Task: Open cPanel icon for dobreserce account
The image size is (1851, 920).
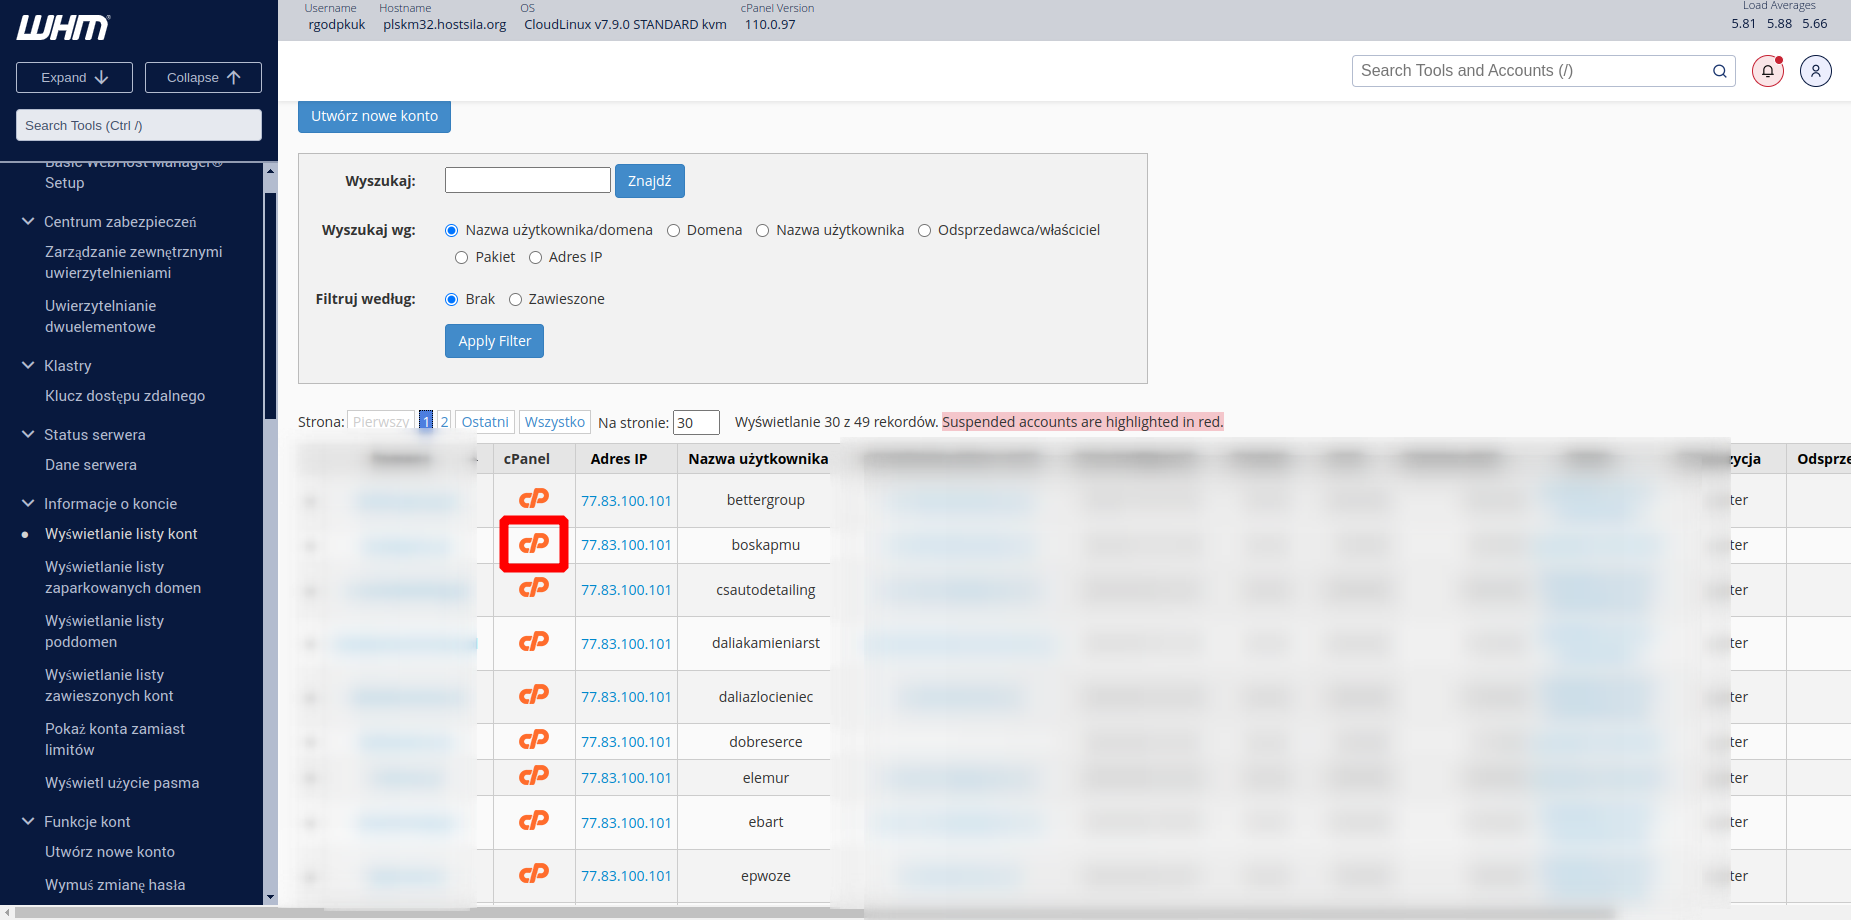Action: (534, 739)
